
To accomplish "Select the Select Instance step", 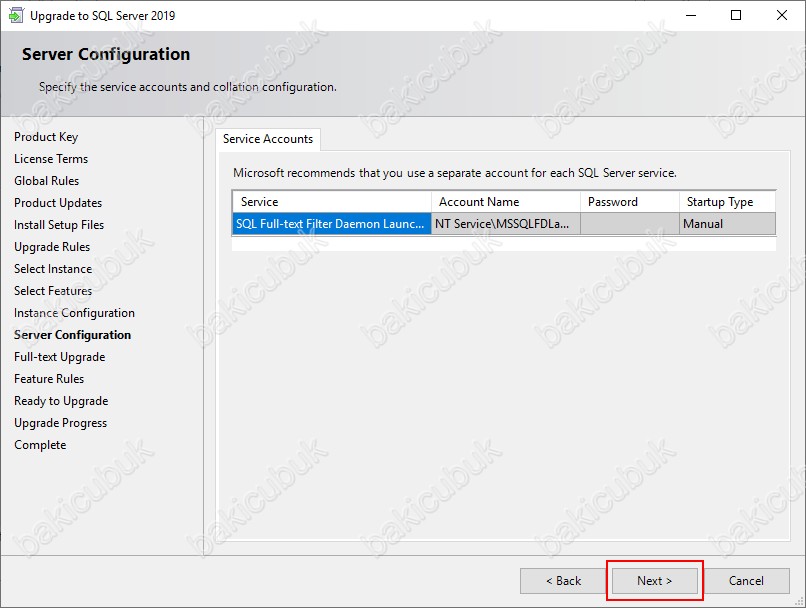I will tap(53, 269).
